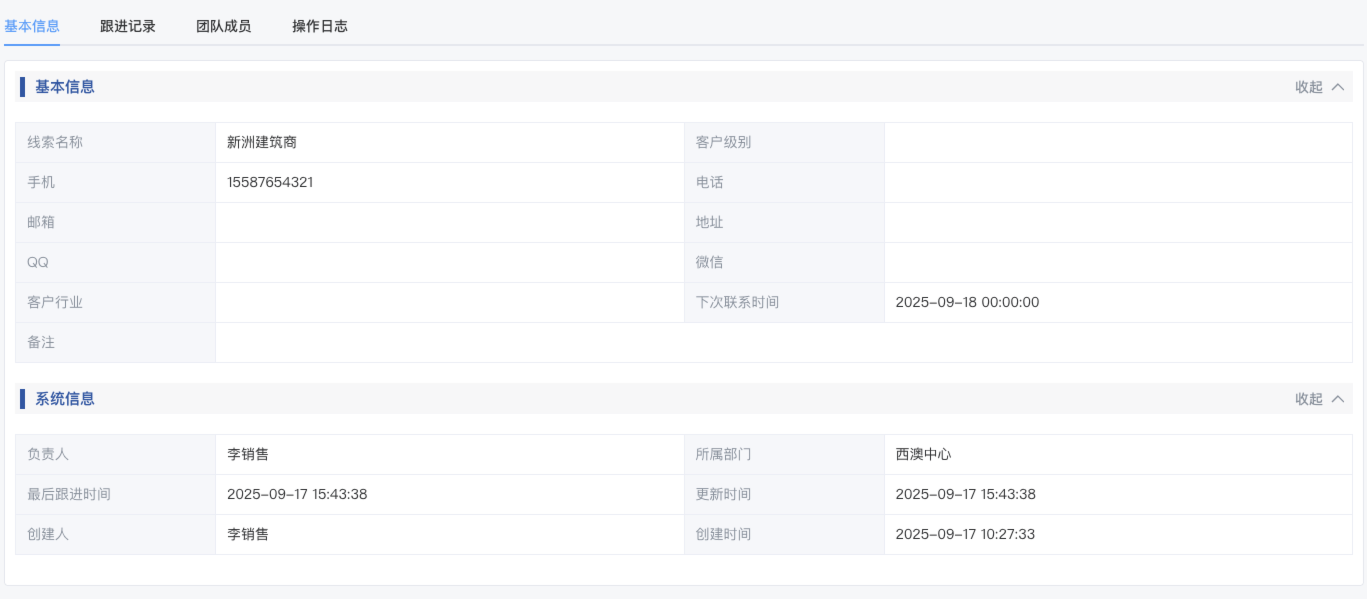Click the 系统信息 section heading
This screenshot has height=599, width=1367.
tap(65, 399)
